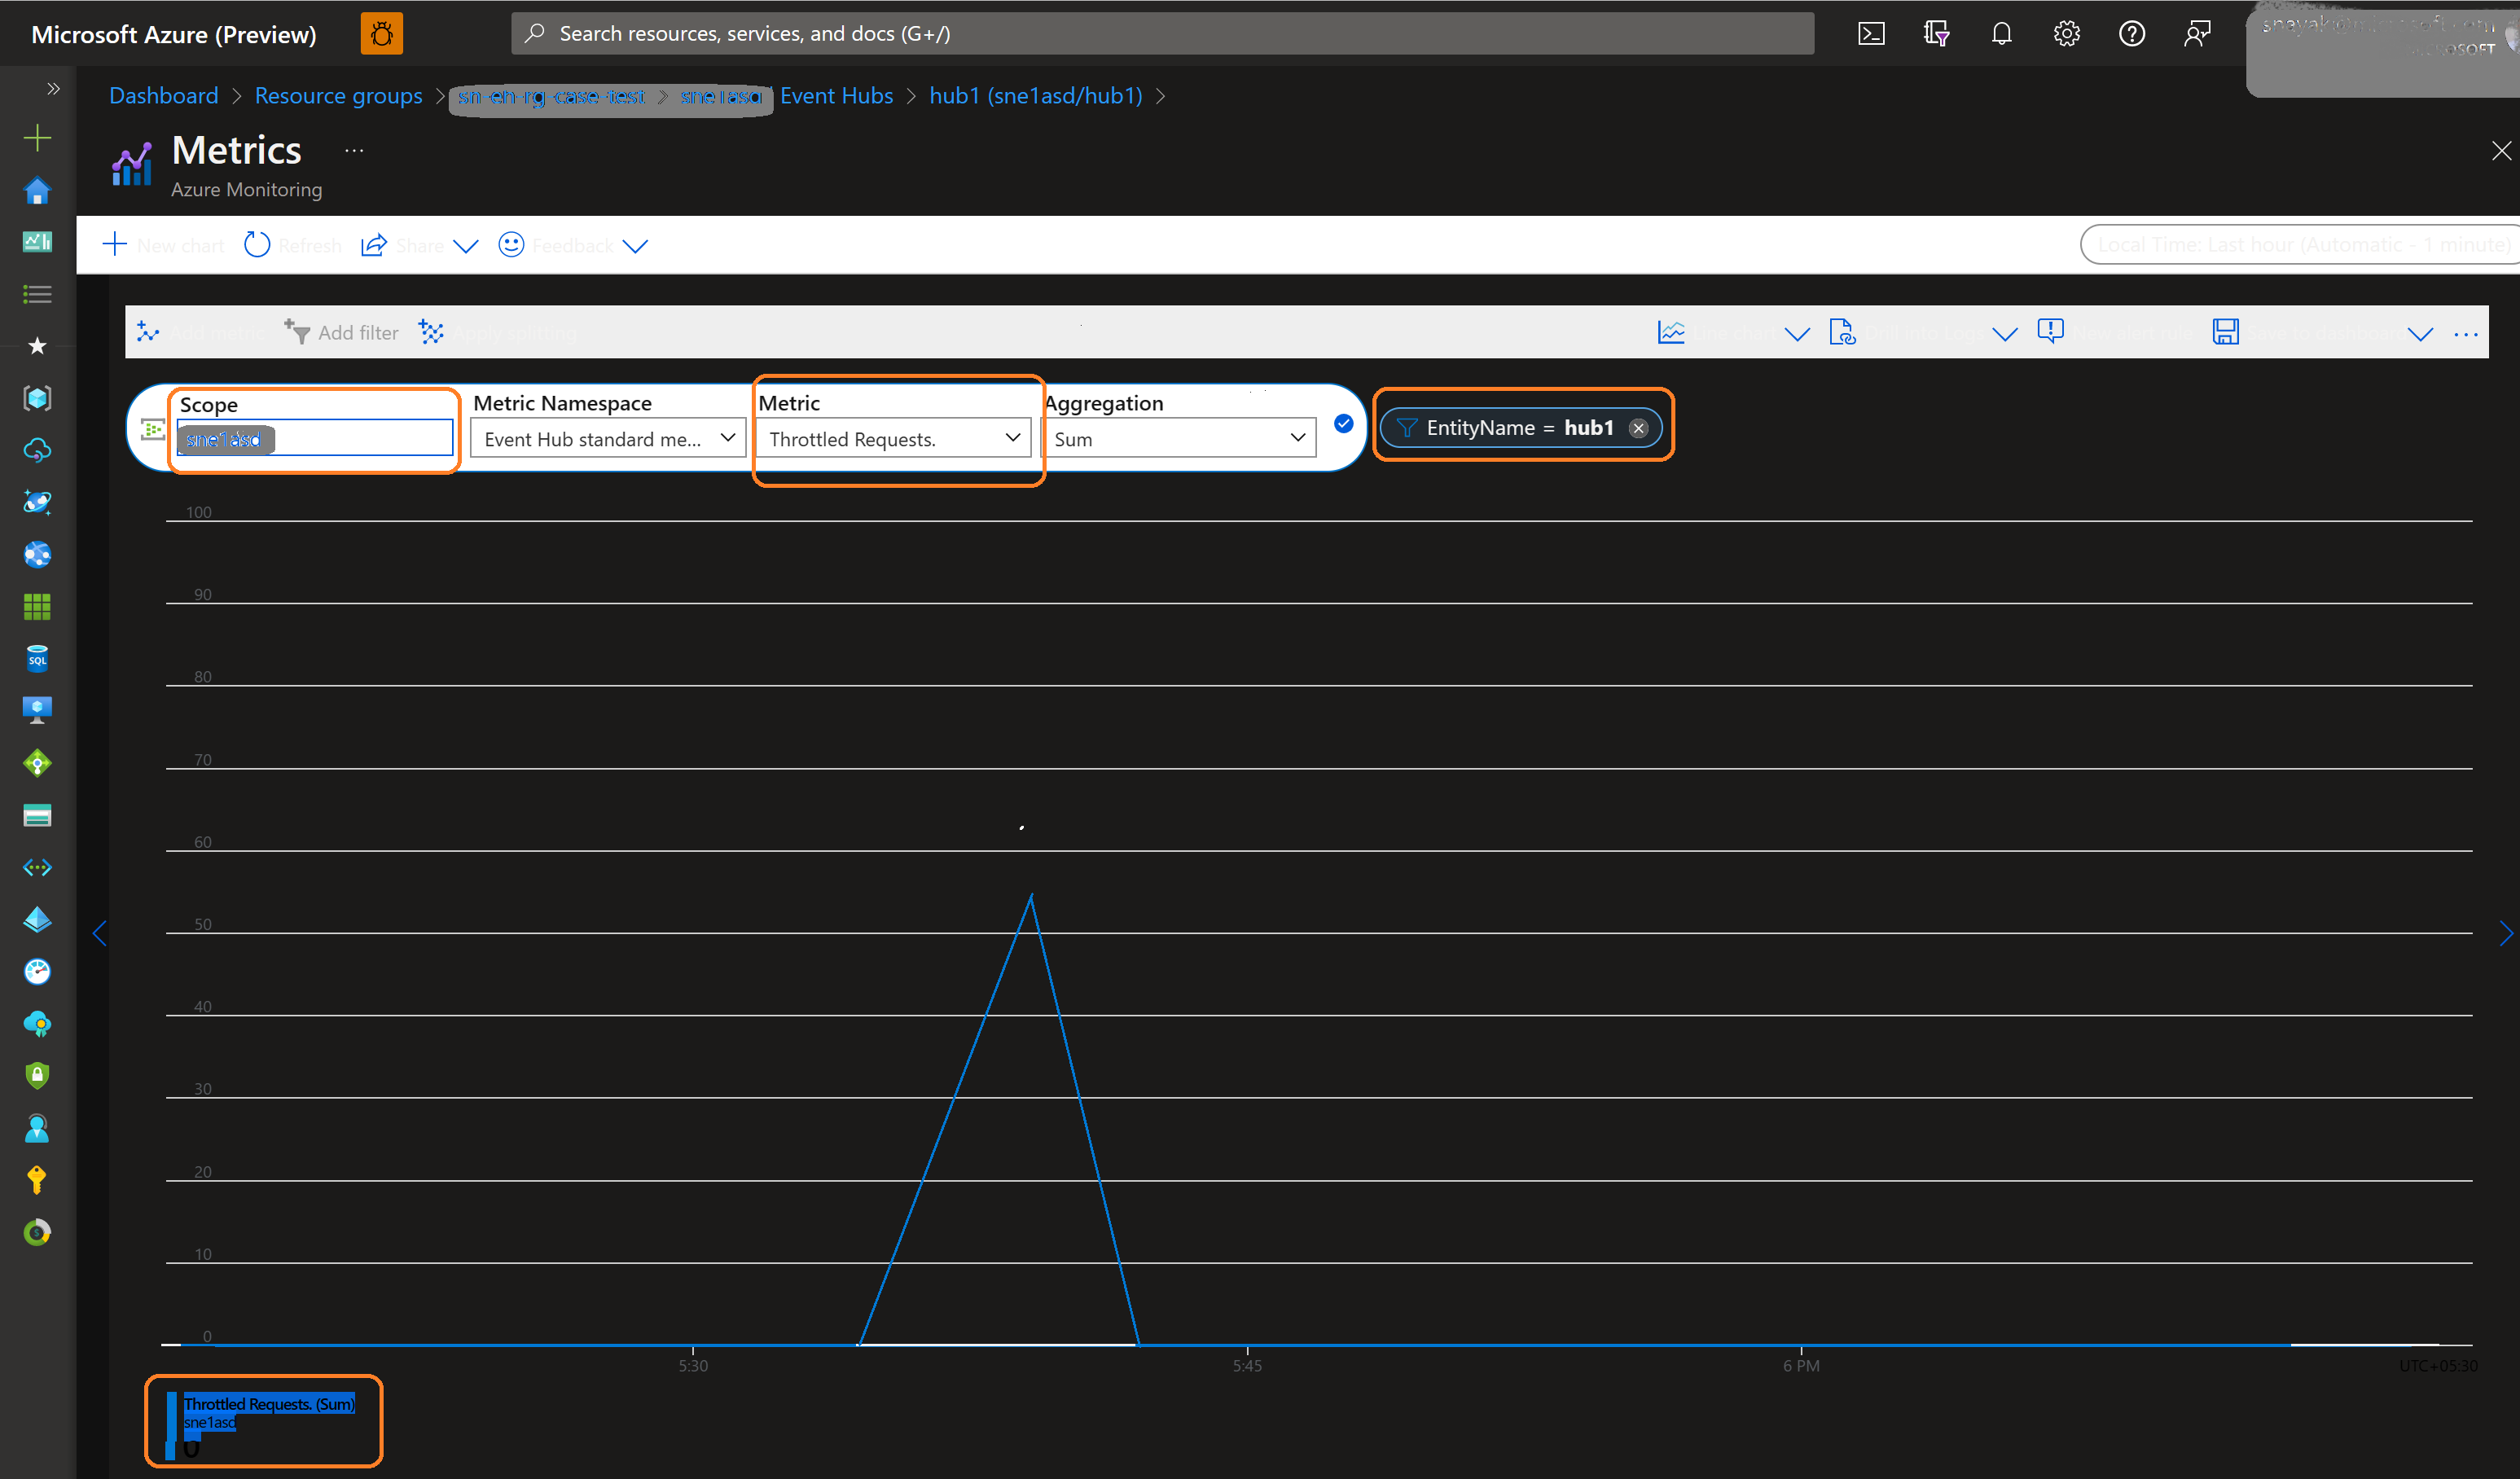Click Create a resource plus icon
This screenshot has height=1479, width=2520.
(37, 138)
